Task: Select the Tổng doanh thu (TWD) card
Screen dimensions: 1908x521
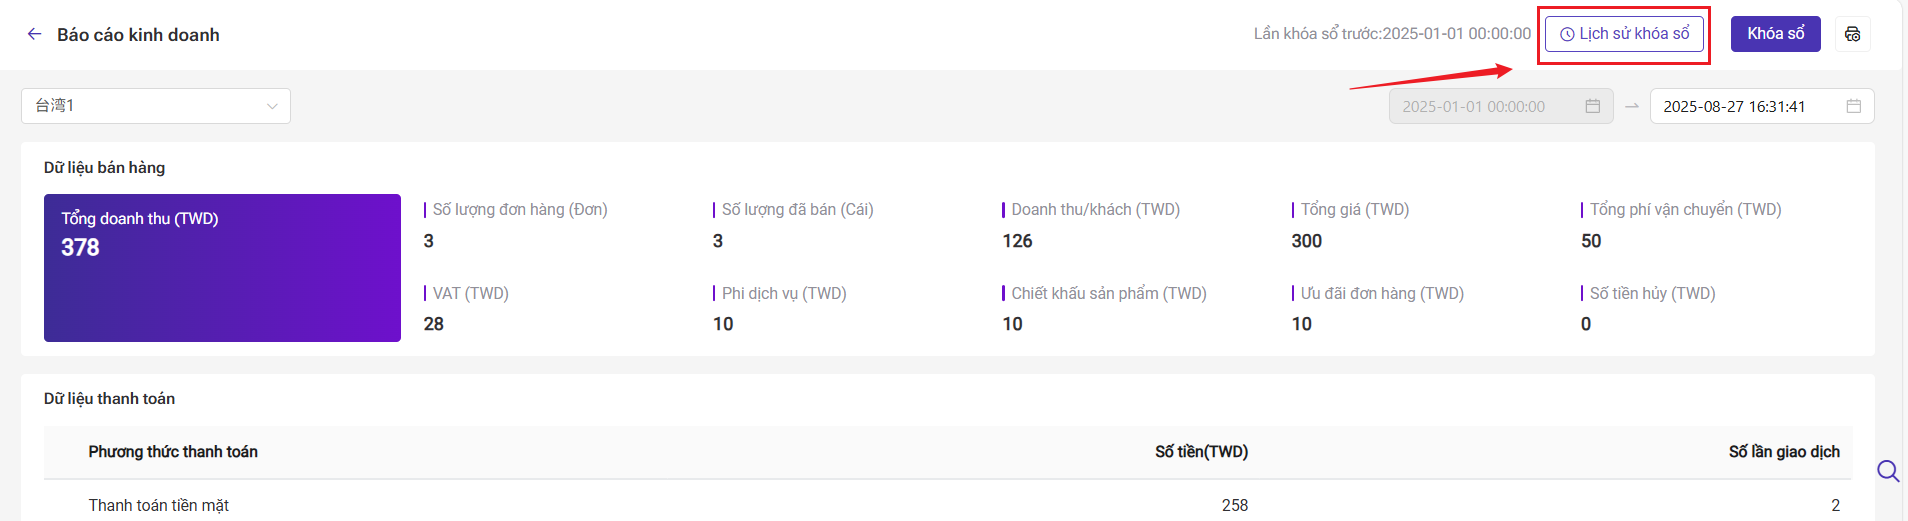Action: [222, 268]
